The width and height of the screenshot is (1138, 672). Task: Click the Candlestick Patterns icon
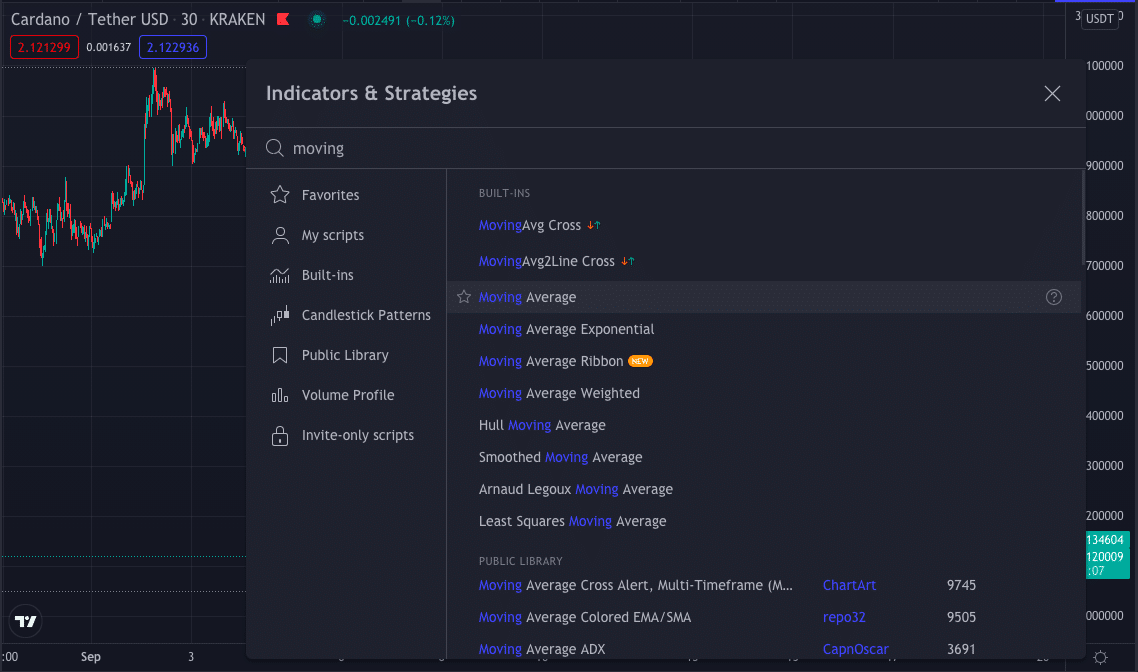[280, 315]
